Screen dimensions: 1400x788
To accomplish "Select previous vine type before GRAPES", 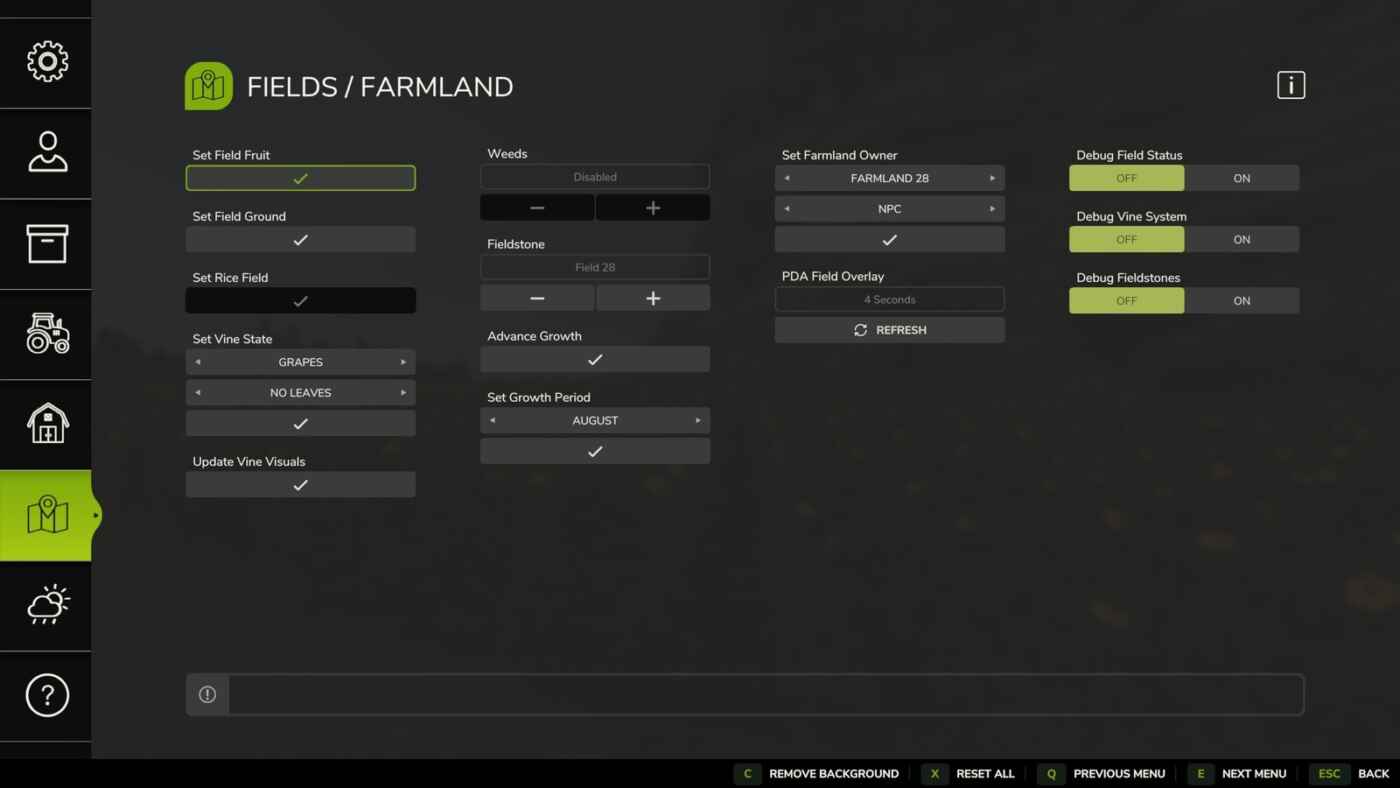I will (198, 362).
